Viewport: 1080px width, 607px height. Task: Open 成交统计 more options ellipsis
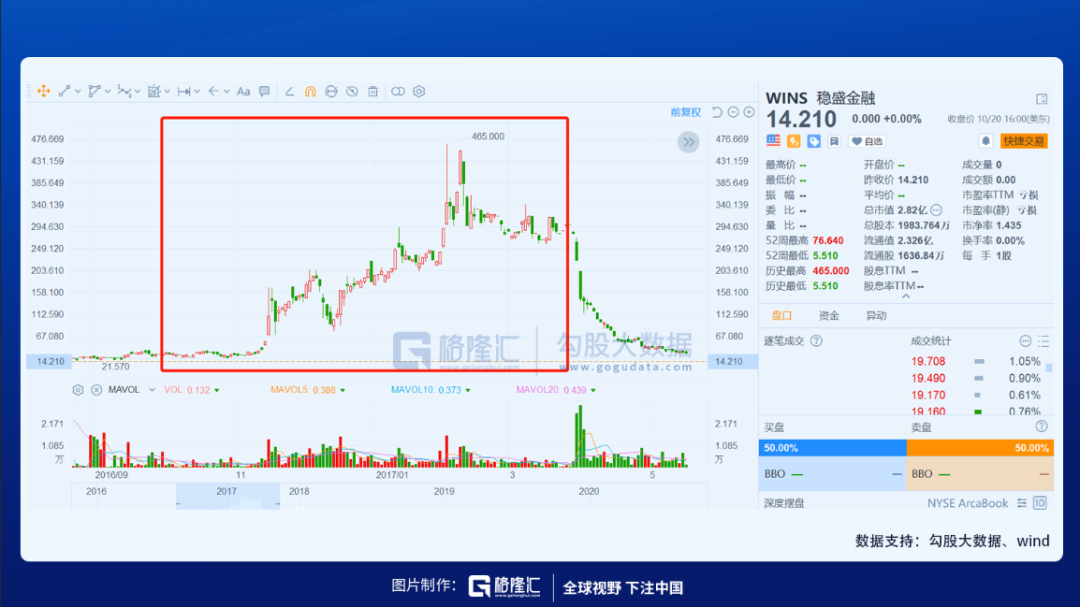click(1025, 341)
